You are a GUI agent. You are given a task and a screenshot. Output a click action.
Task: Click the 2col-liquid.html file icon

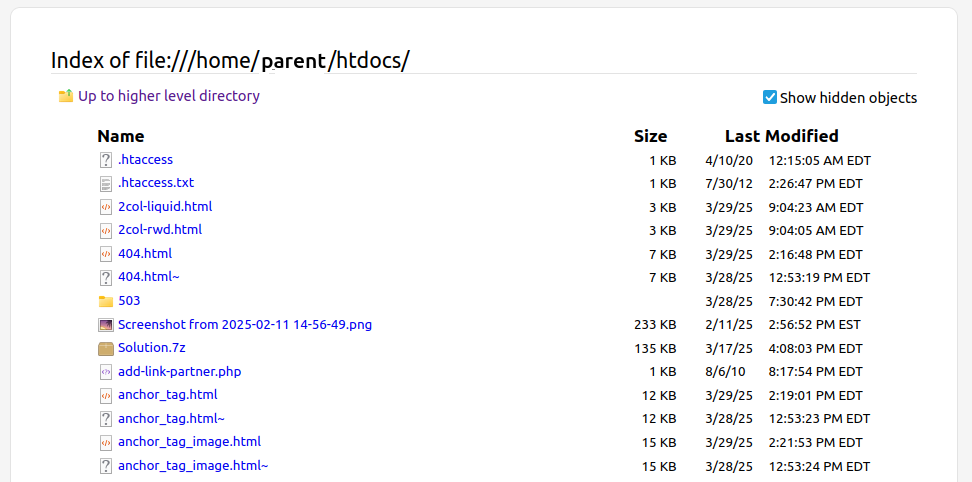point(105,207)
